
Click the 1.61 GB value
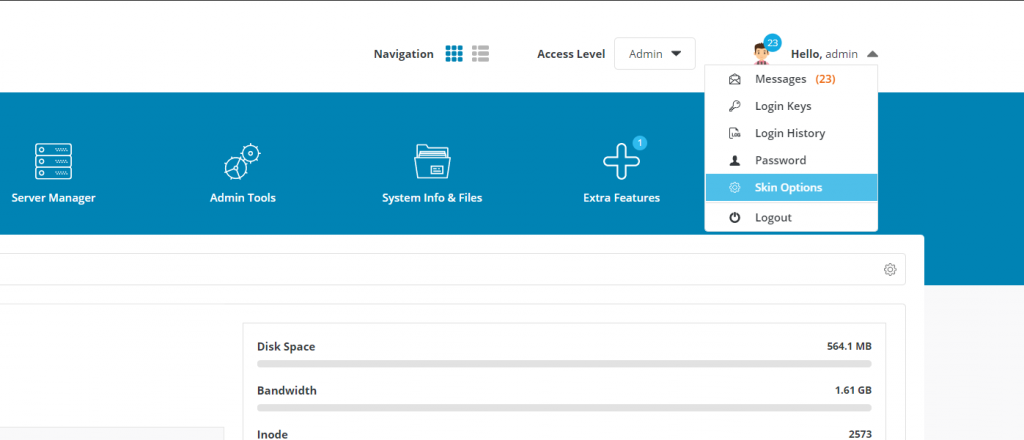pyautogui.click(x=853, y=390)
